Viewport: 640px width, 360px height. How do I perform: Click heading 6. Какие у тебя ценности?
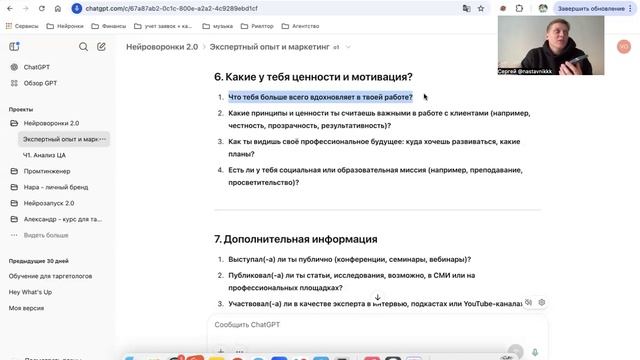[x=313, y=77]
